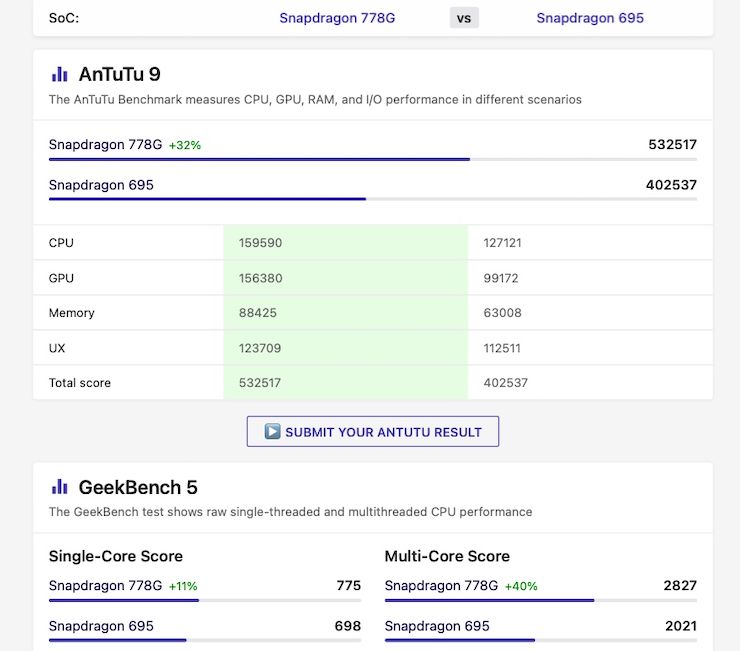Viewport: 740px width, 651px height.
Task: Click Snapdragon 695 single-core progress bar
Action: click(x=205, y=640)
